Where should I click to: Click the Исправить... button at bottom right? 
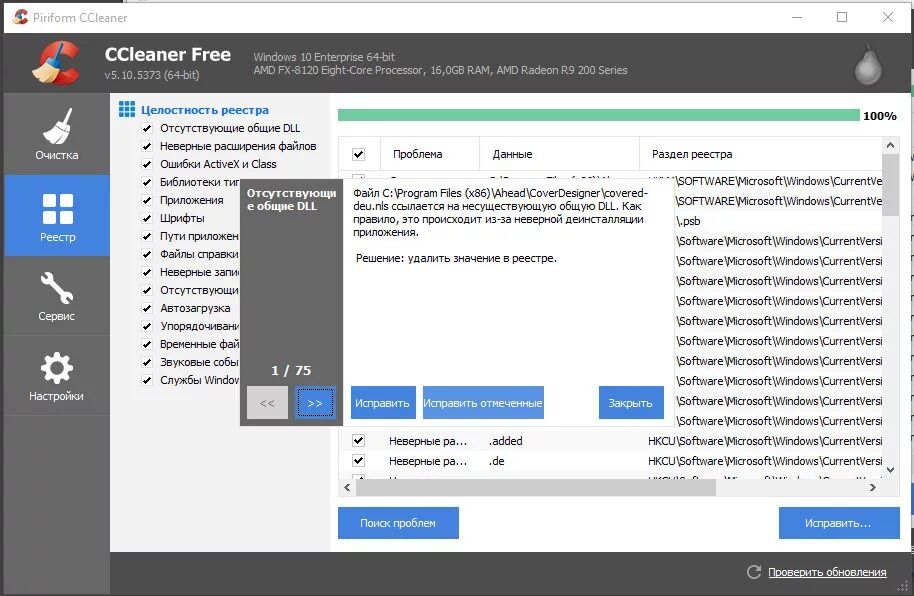point(839,523)
